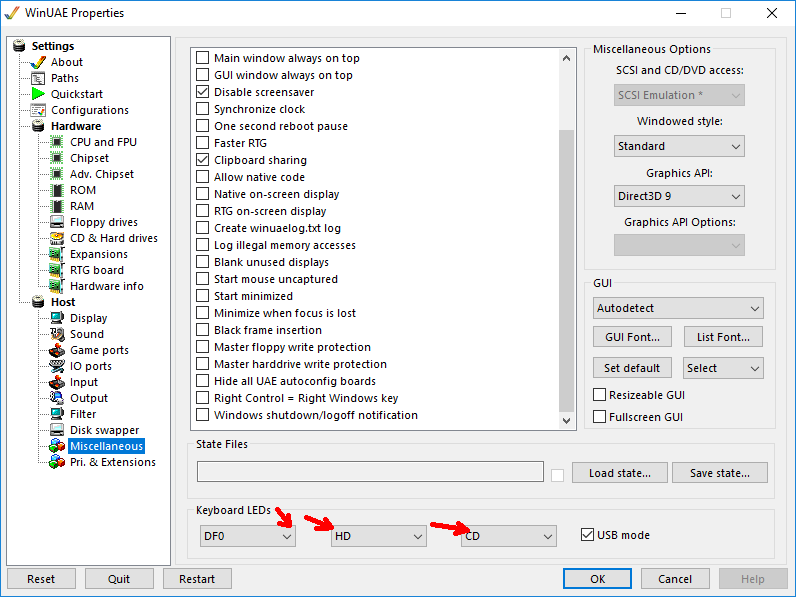This screenshot has width=796, height=597.
Task: Click the Sound speaker icon
Action: [x=57, y=334]
